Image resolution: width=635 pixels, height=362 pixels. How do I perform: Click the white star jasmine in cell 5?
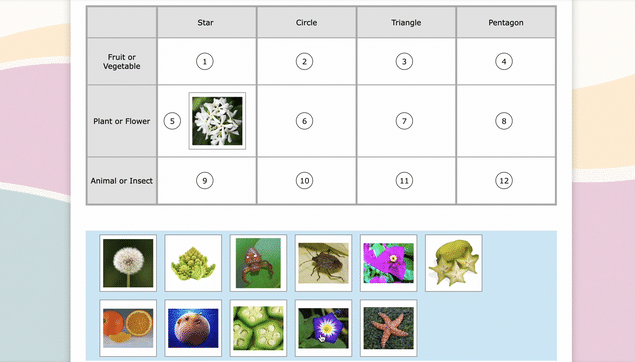217,121
